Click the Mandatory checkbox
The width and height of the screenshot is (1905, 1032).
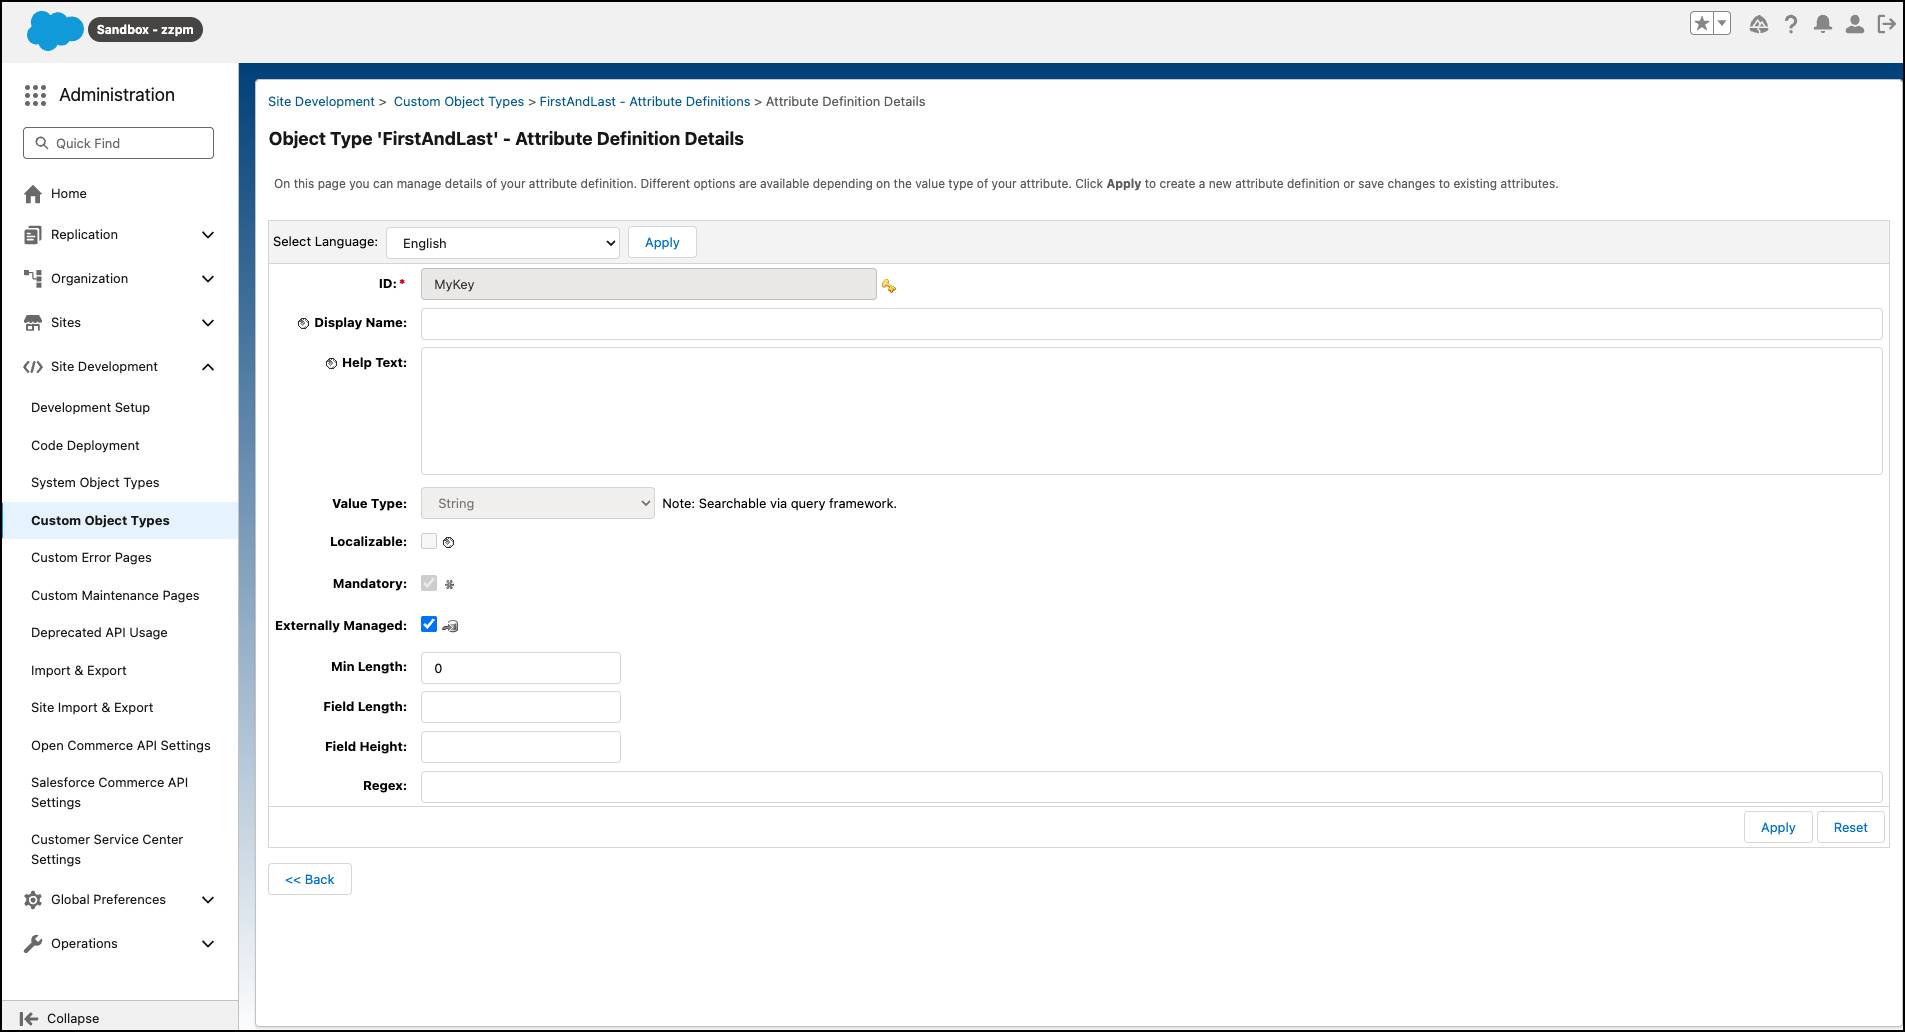[x=429, y=582]
